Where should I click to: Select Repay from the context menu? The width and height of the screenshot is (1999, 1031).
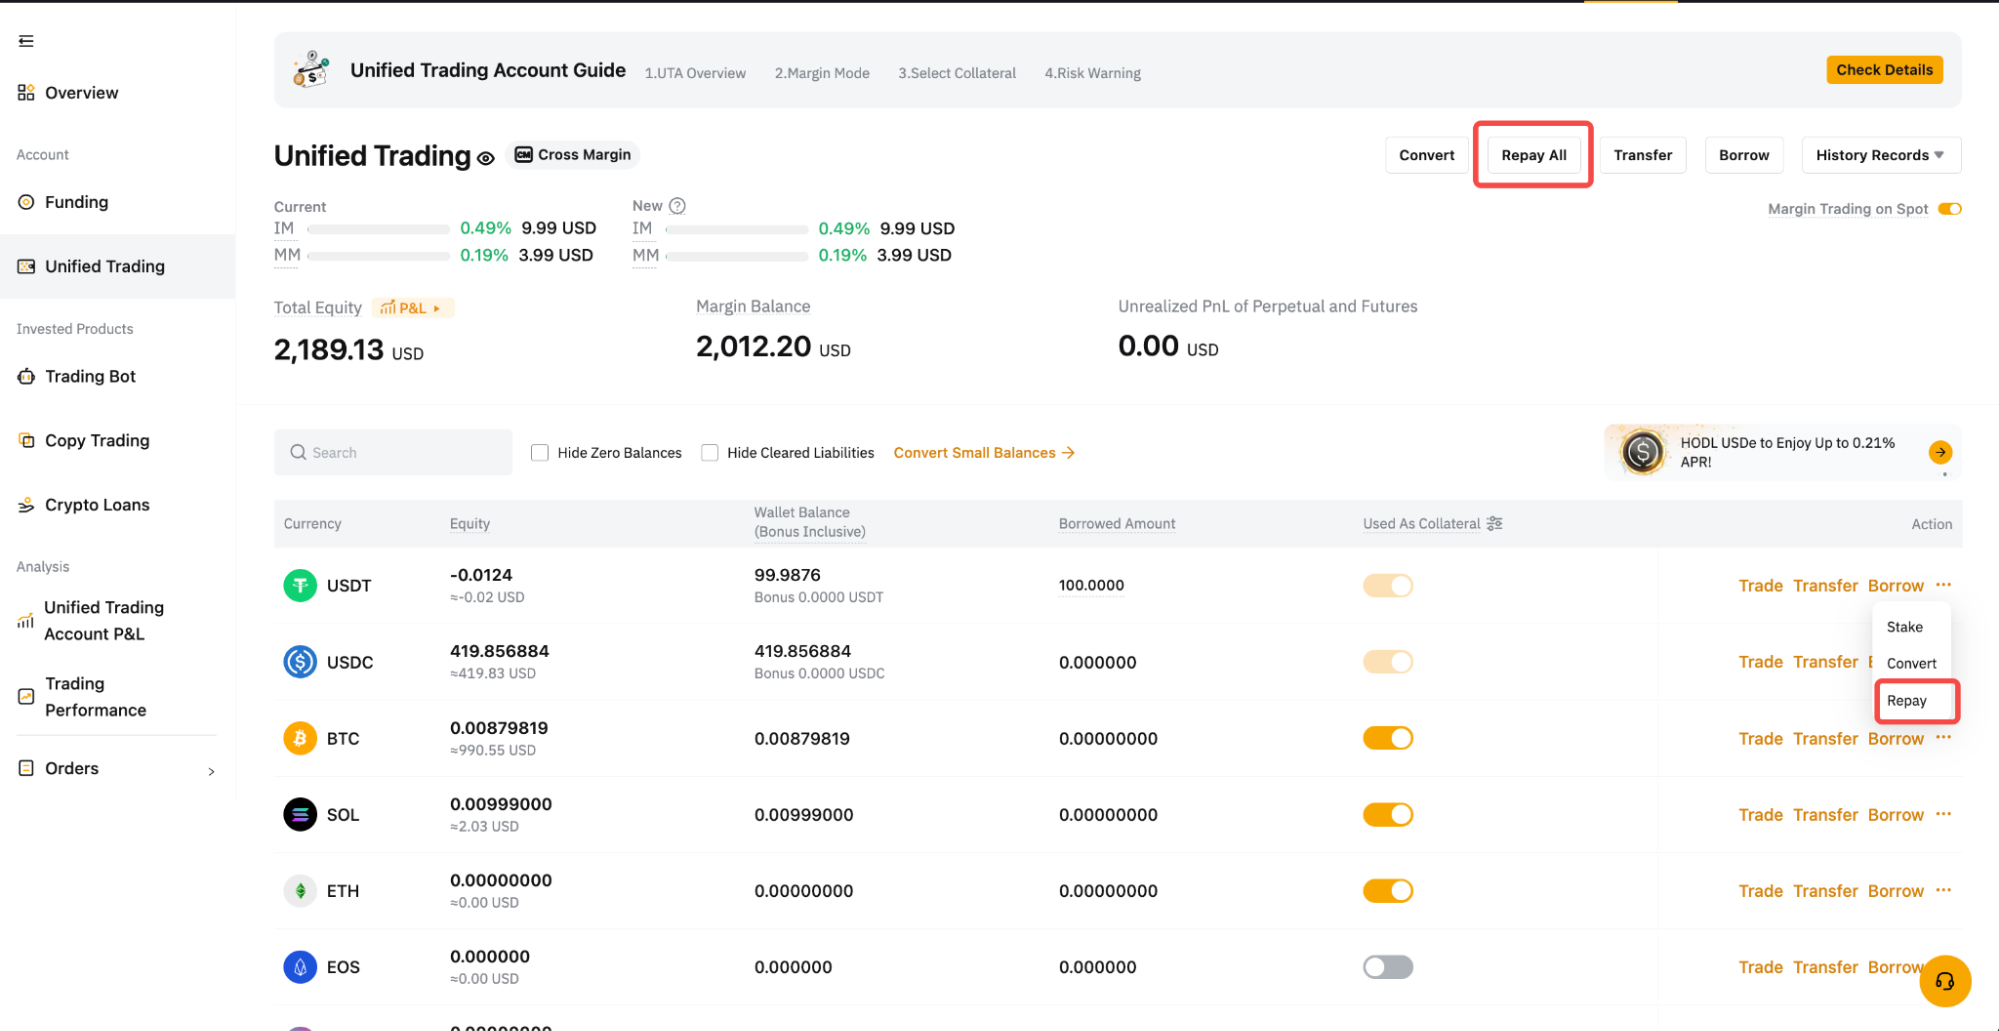[1907, 701]
